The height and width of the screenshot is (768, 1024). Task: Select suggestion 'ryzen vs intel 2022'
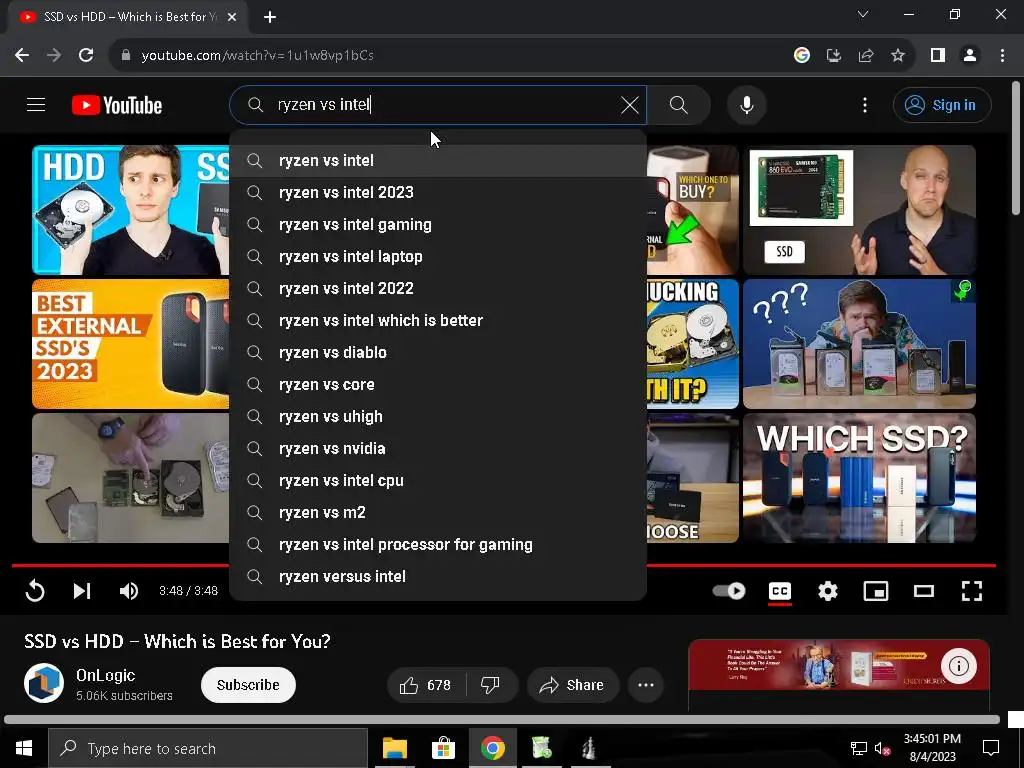click(x=438, y=289)
